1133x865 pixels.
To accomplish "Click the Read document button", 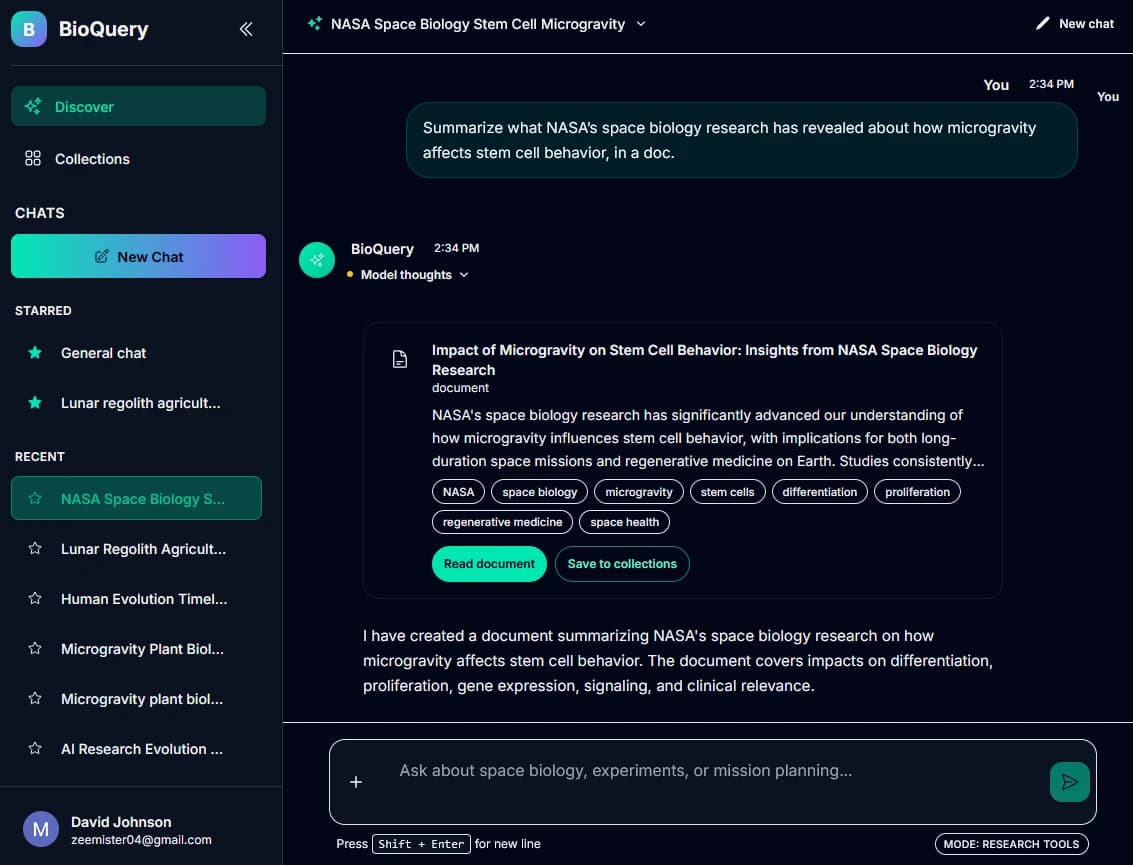I will [x=489, y=564].
